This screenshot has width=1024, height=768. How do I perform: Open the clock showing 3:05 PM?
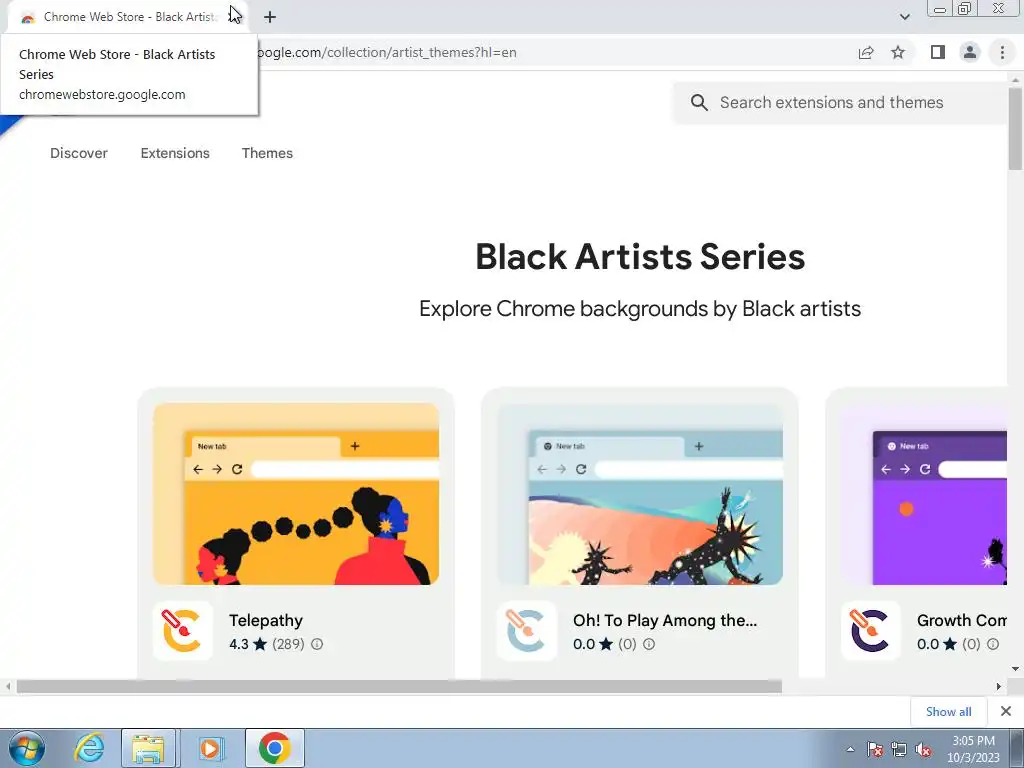point(973,749)
